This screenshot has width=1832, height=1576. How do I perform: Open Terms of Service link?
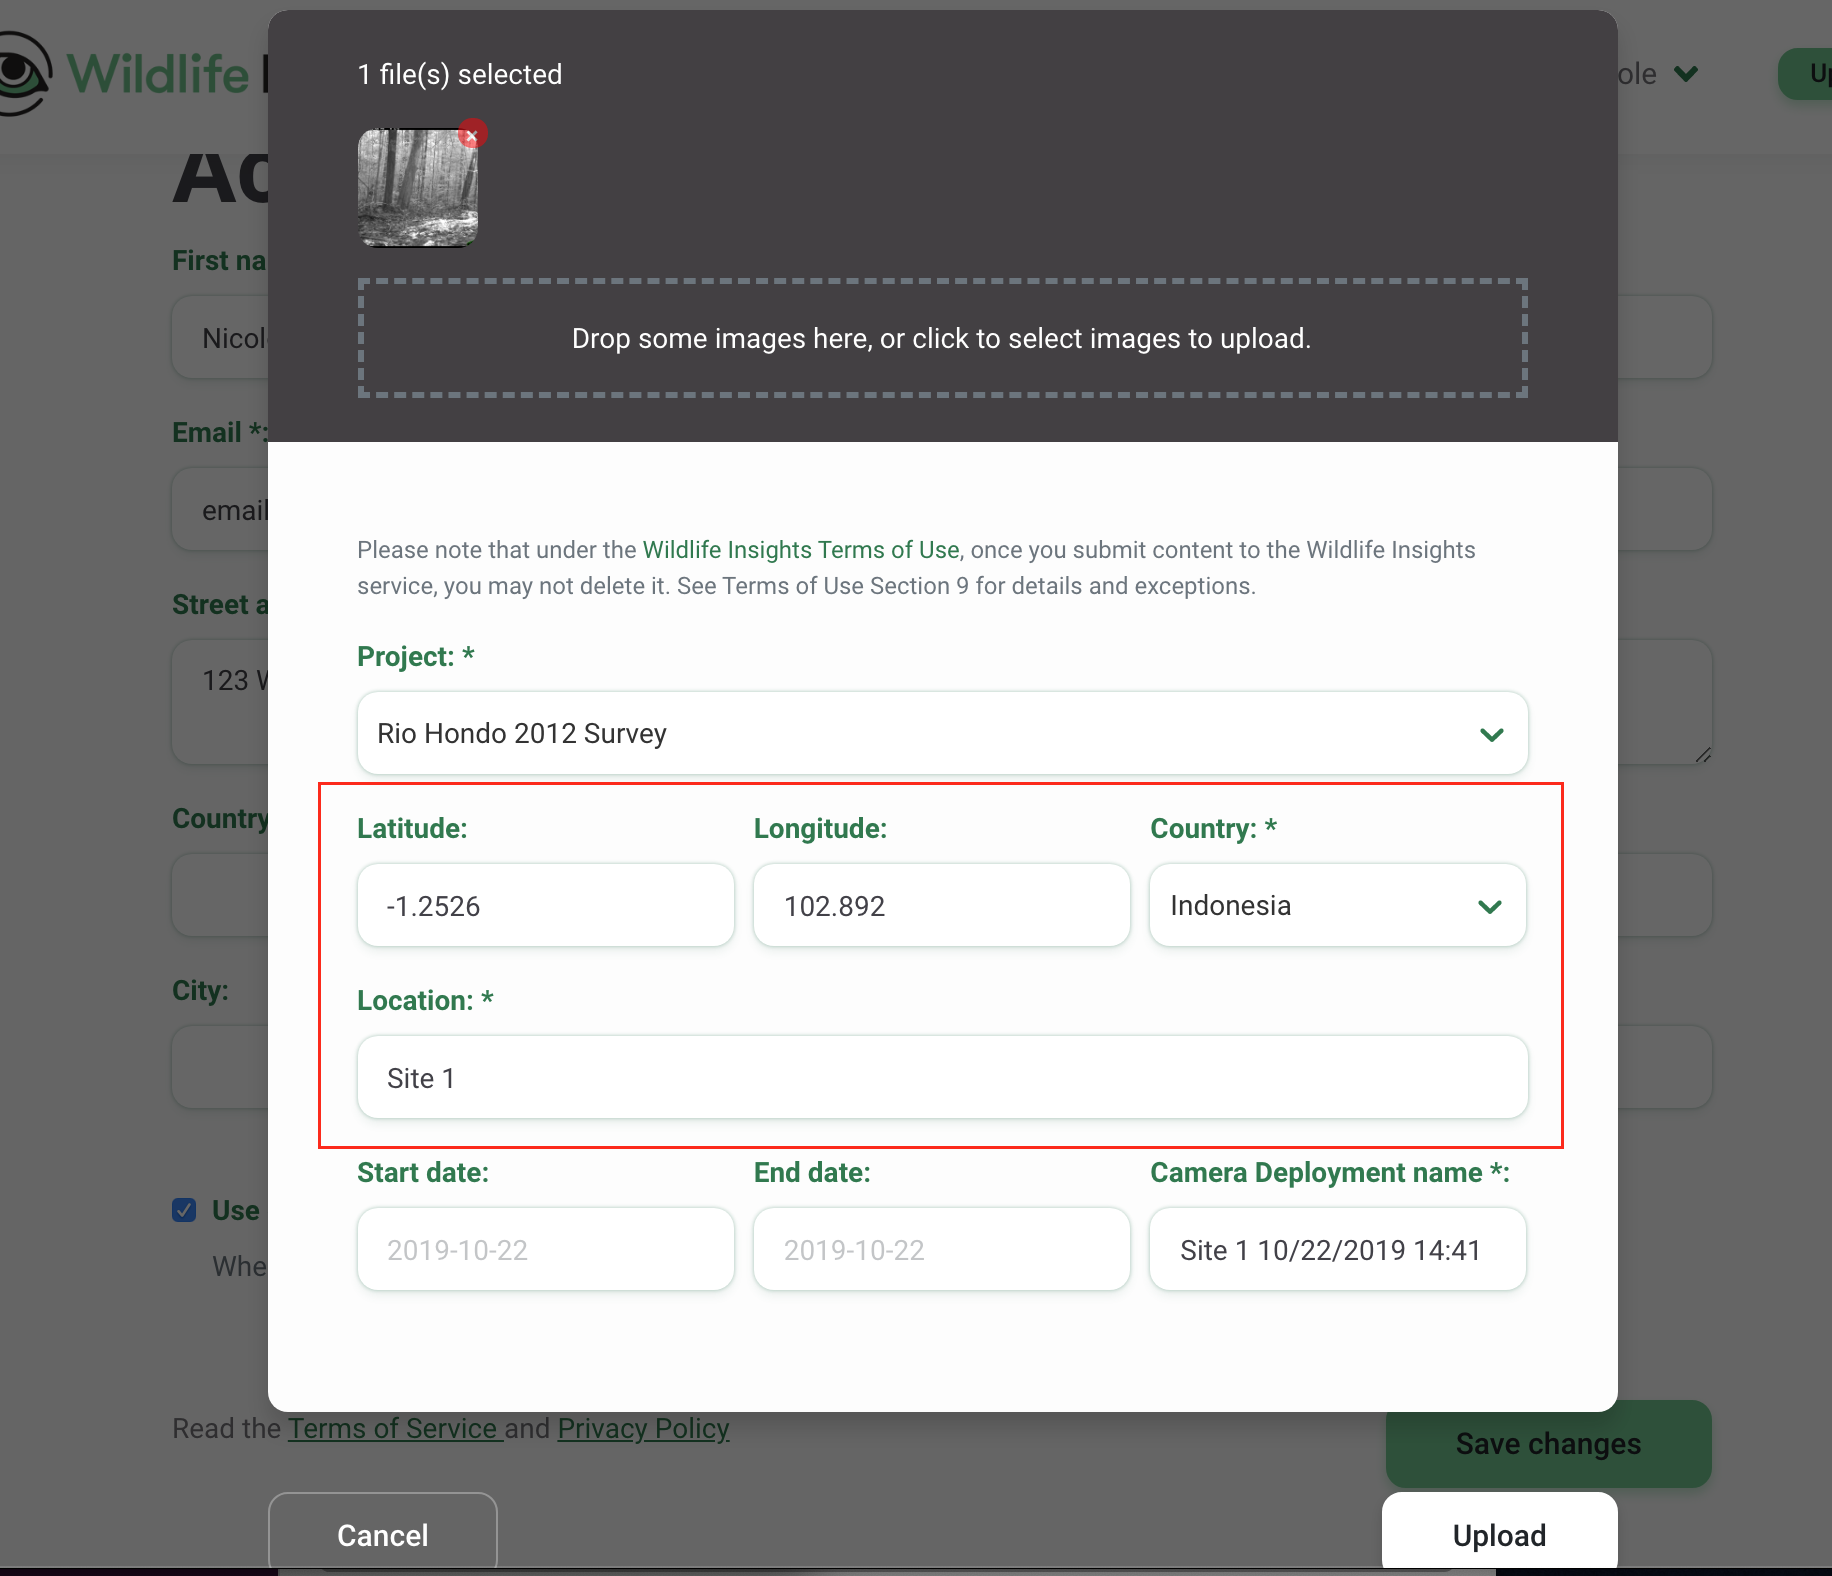click(395, 1428)
